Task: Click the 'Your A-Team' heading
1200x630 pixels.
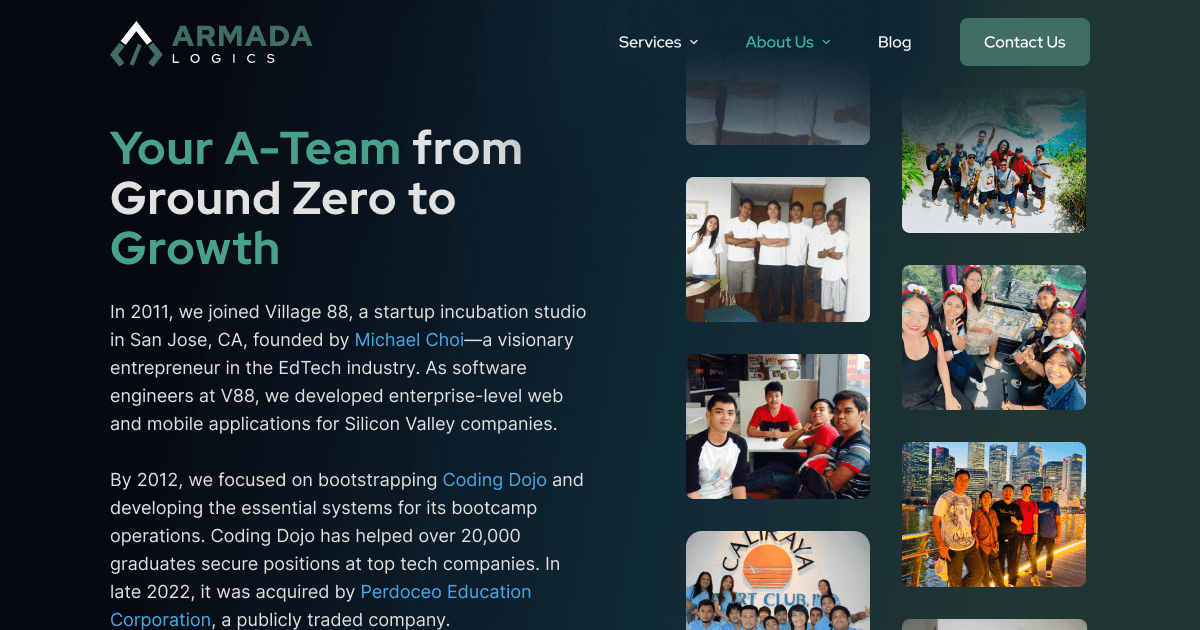Action: (x=316, y=199)
